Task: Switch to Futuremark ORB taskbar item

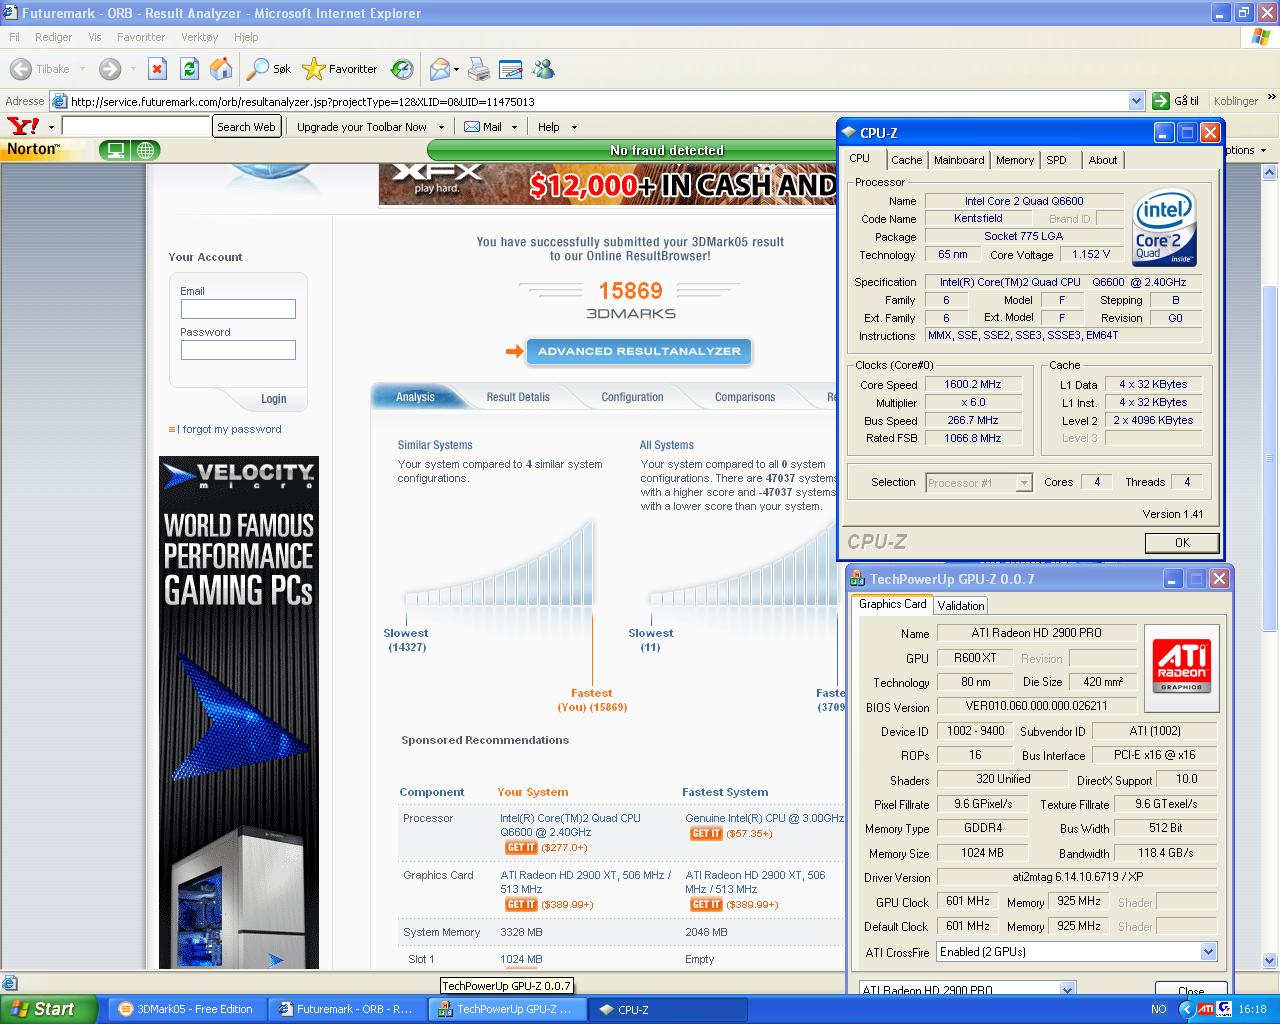Action: [x=346, y=1009]
